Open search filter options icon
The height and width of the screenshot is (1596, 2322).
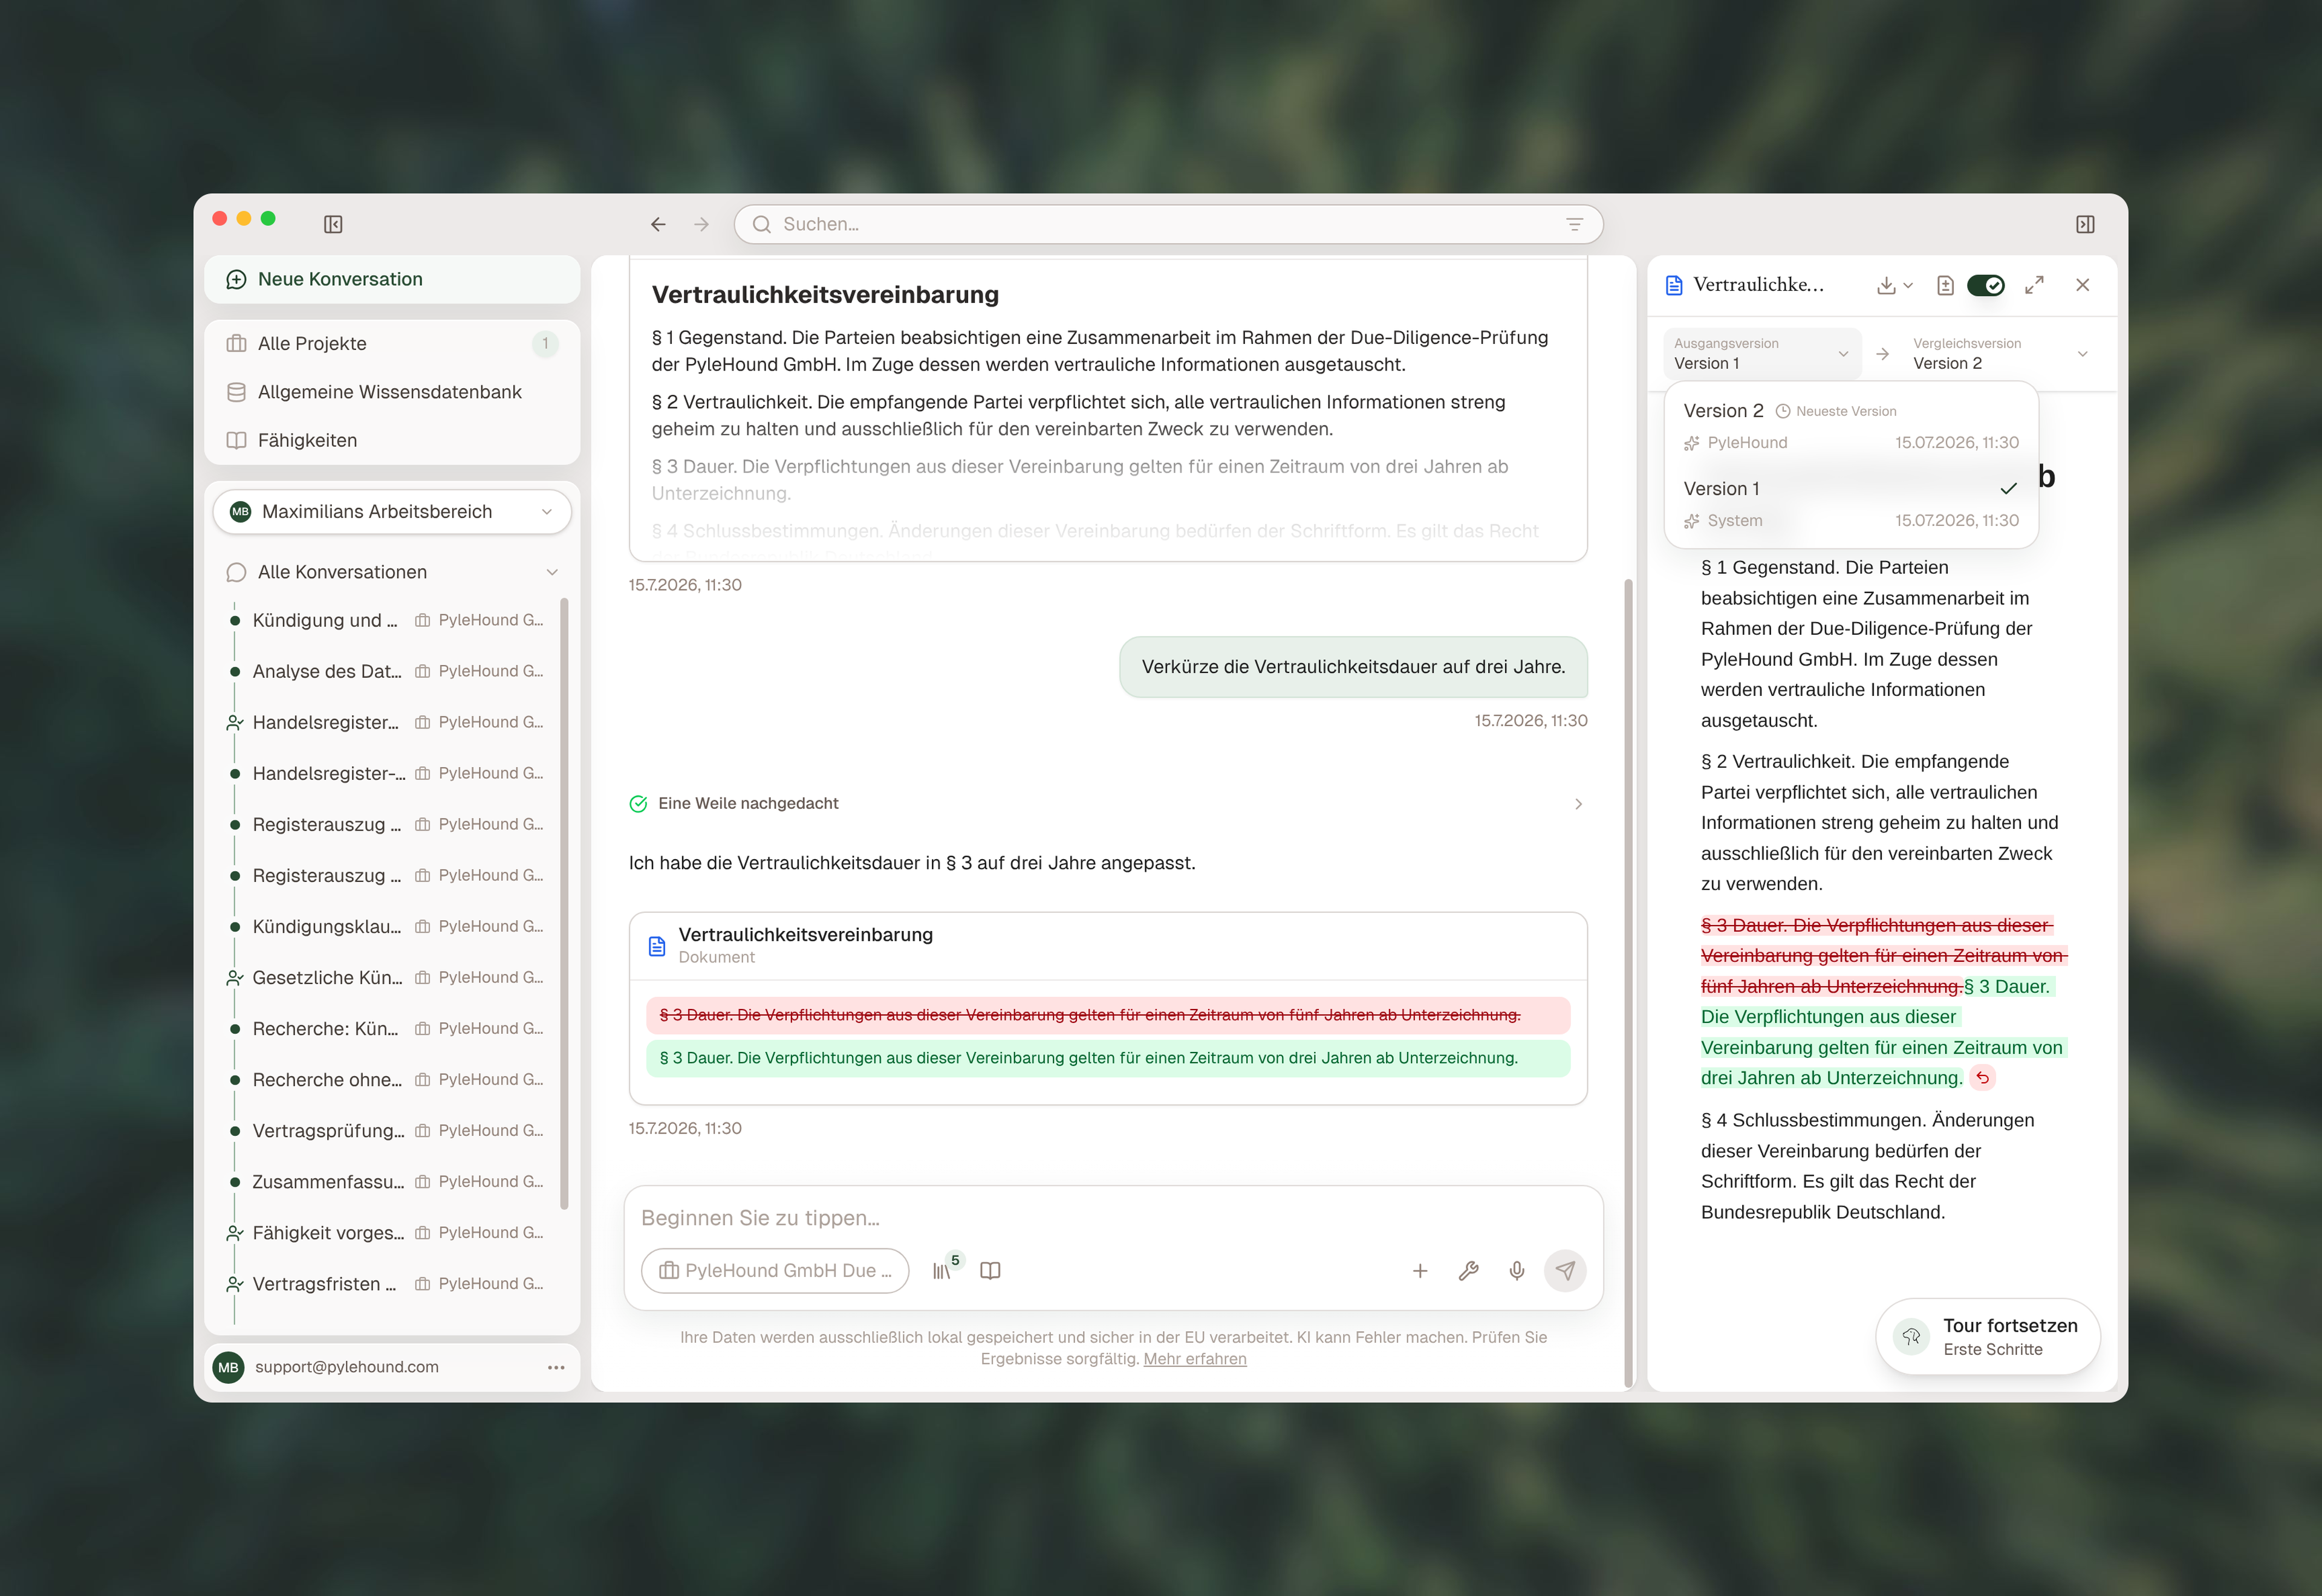pos(1574,224)
